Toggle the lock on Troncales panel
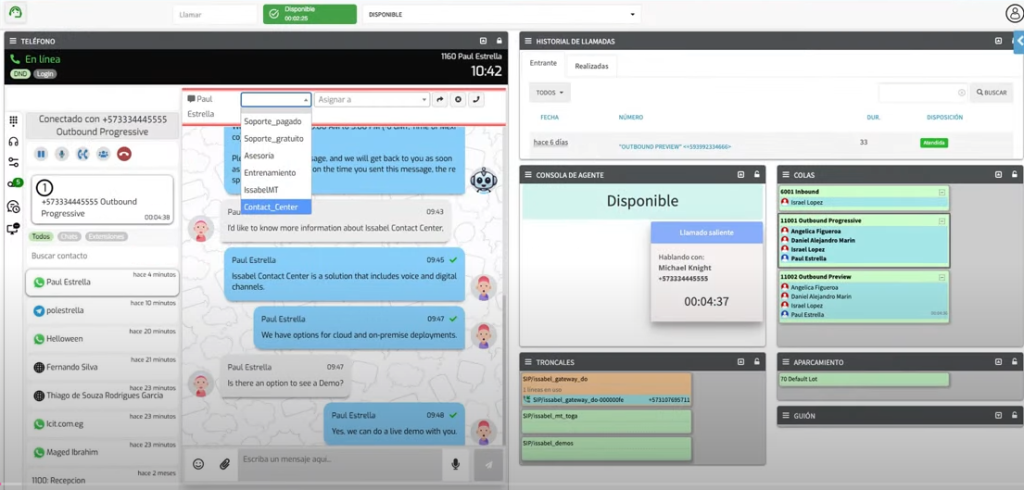Viewport: 1024px width, 490px height. 756,362
